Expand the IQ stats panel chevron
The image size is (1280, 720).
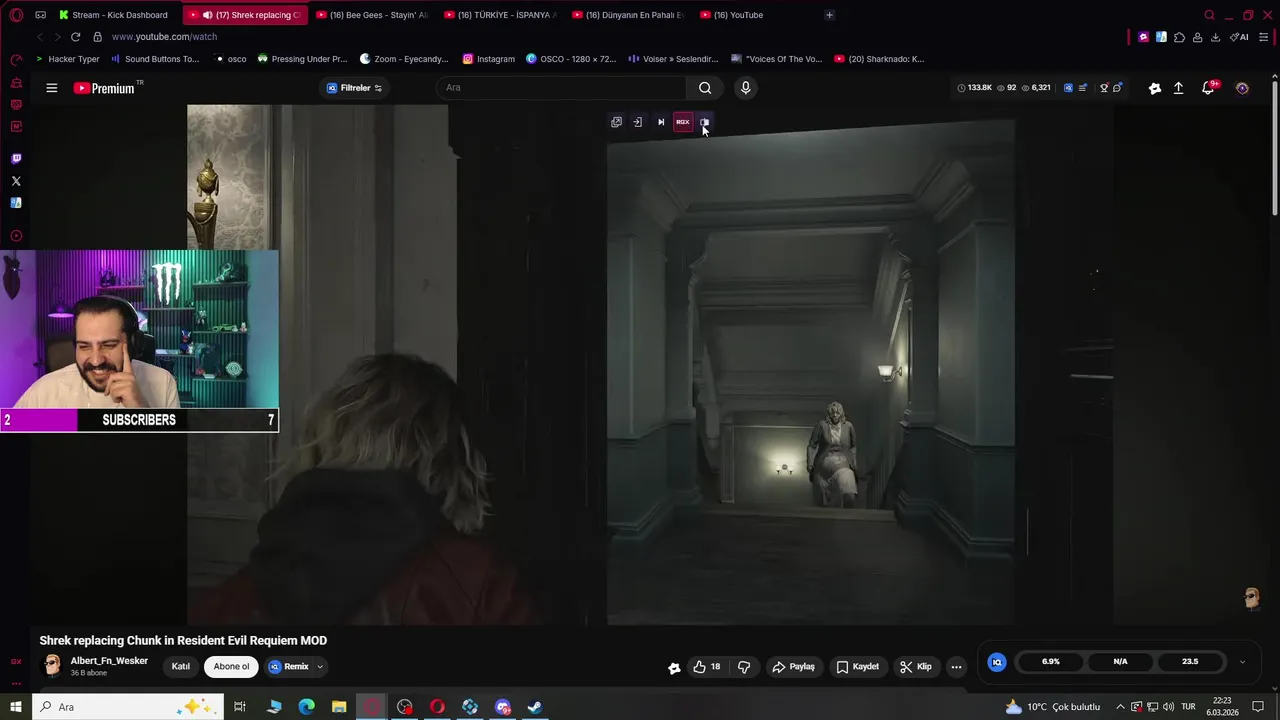point(1242,662)
